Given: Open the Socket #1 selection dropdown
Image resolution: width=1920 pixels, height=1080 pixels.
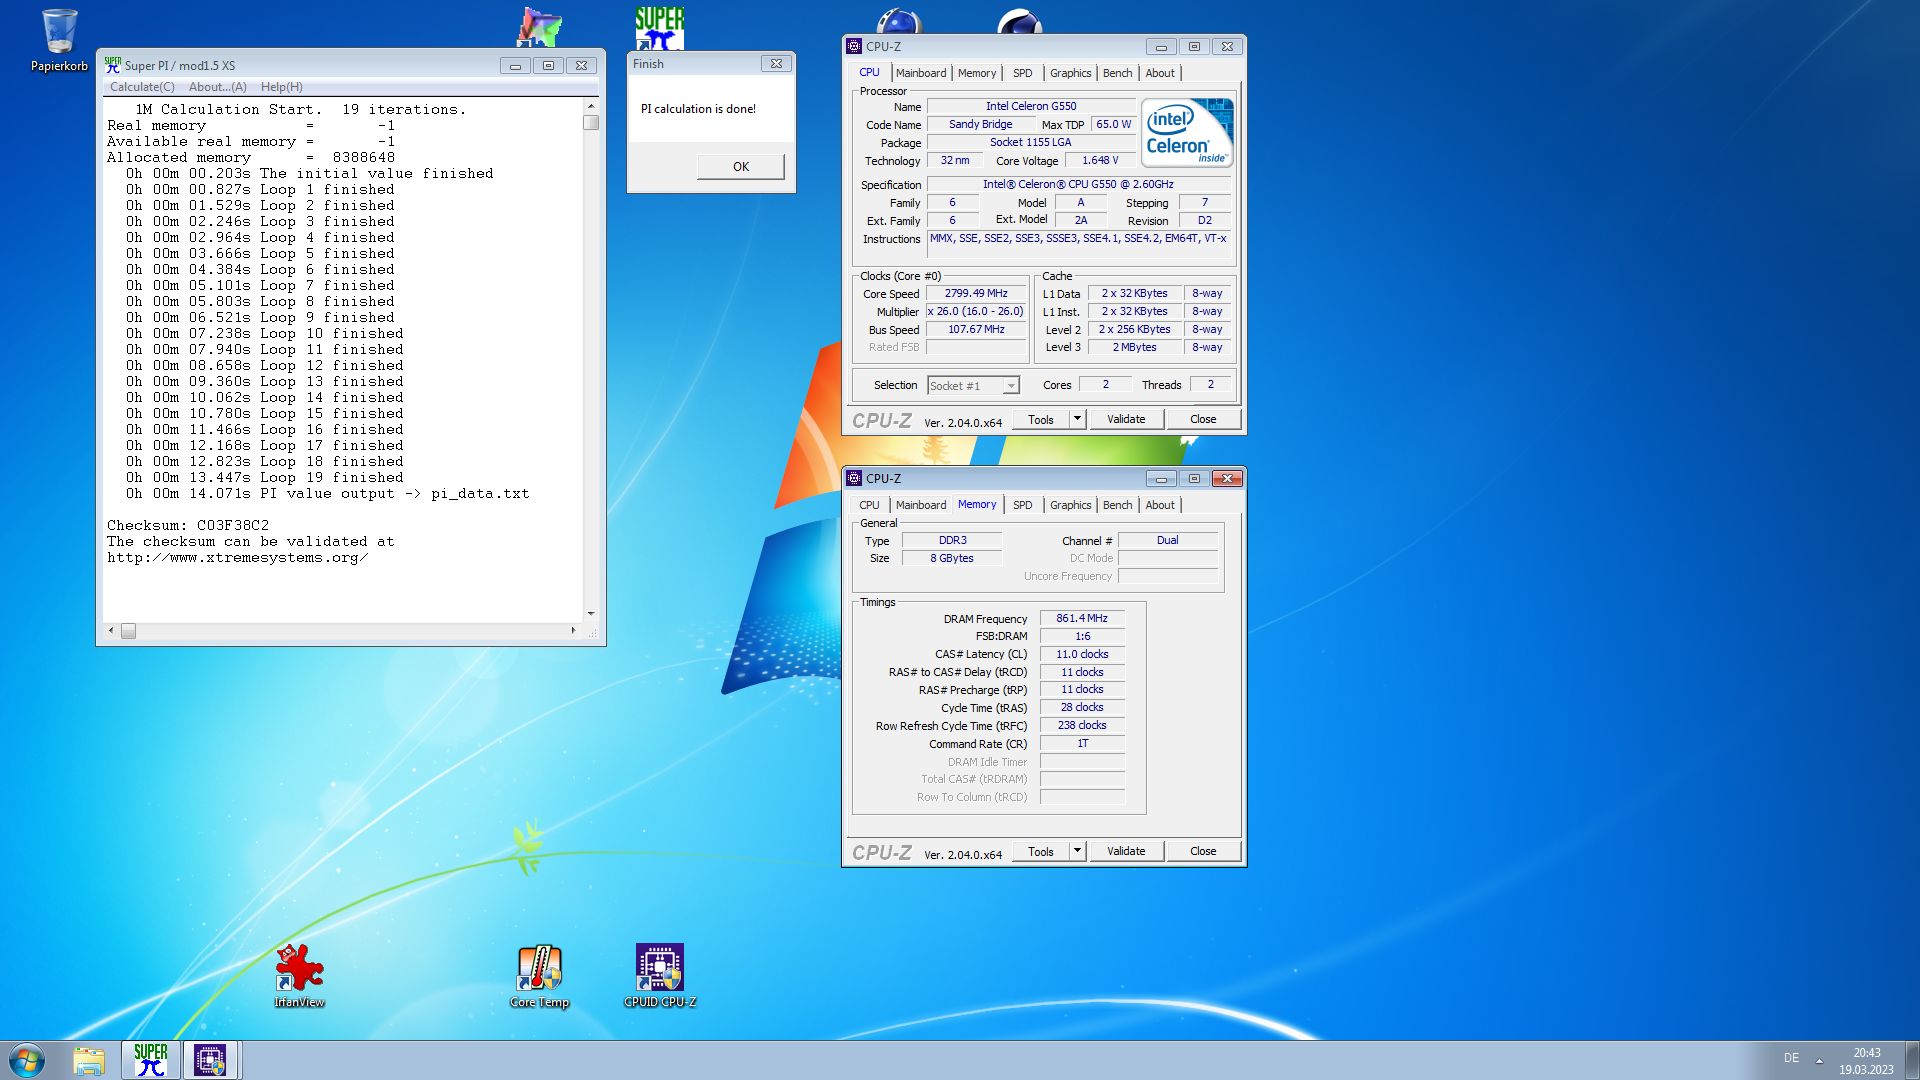Looking at the screenshot, I should 972,385.
